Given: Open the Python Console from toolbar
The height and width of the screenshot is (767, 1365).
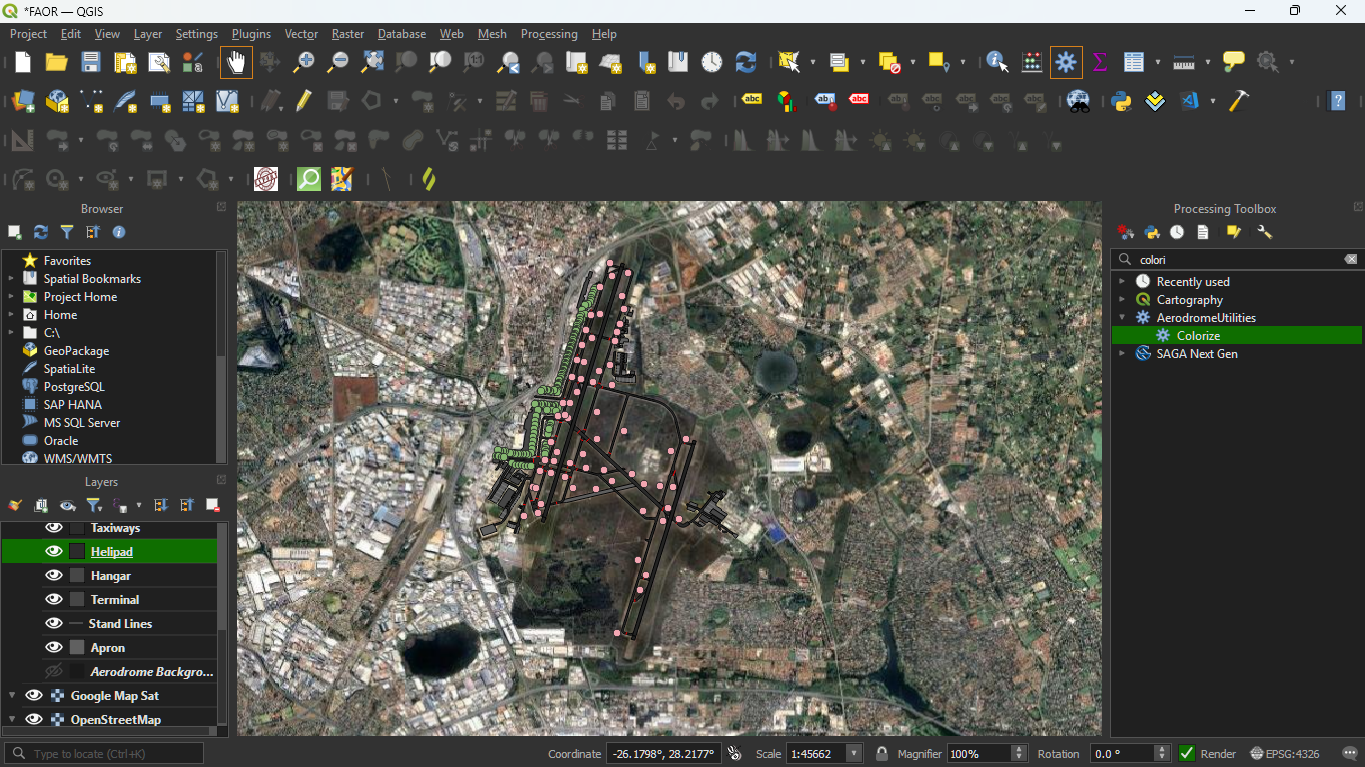Looking at the screenshot, I should tap(1121, 101).
